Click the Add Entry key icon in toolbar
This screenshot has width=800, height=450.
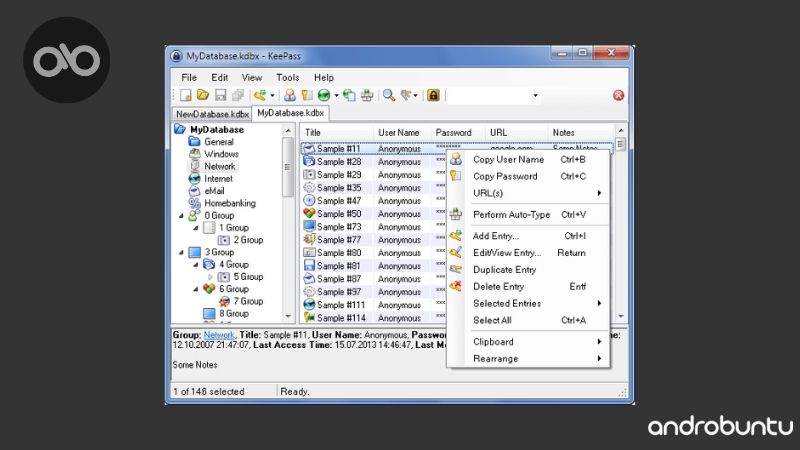click(260, 95)
